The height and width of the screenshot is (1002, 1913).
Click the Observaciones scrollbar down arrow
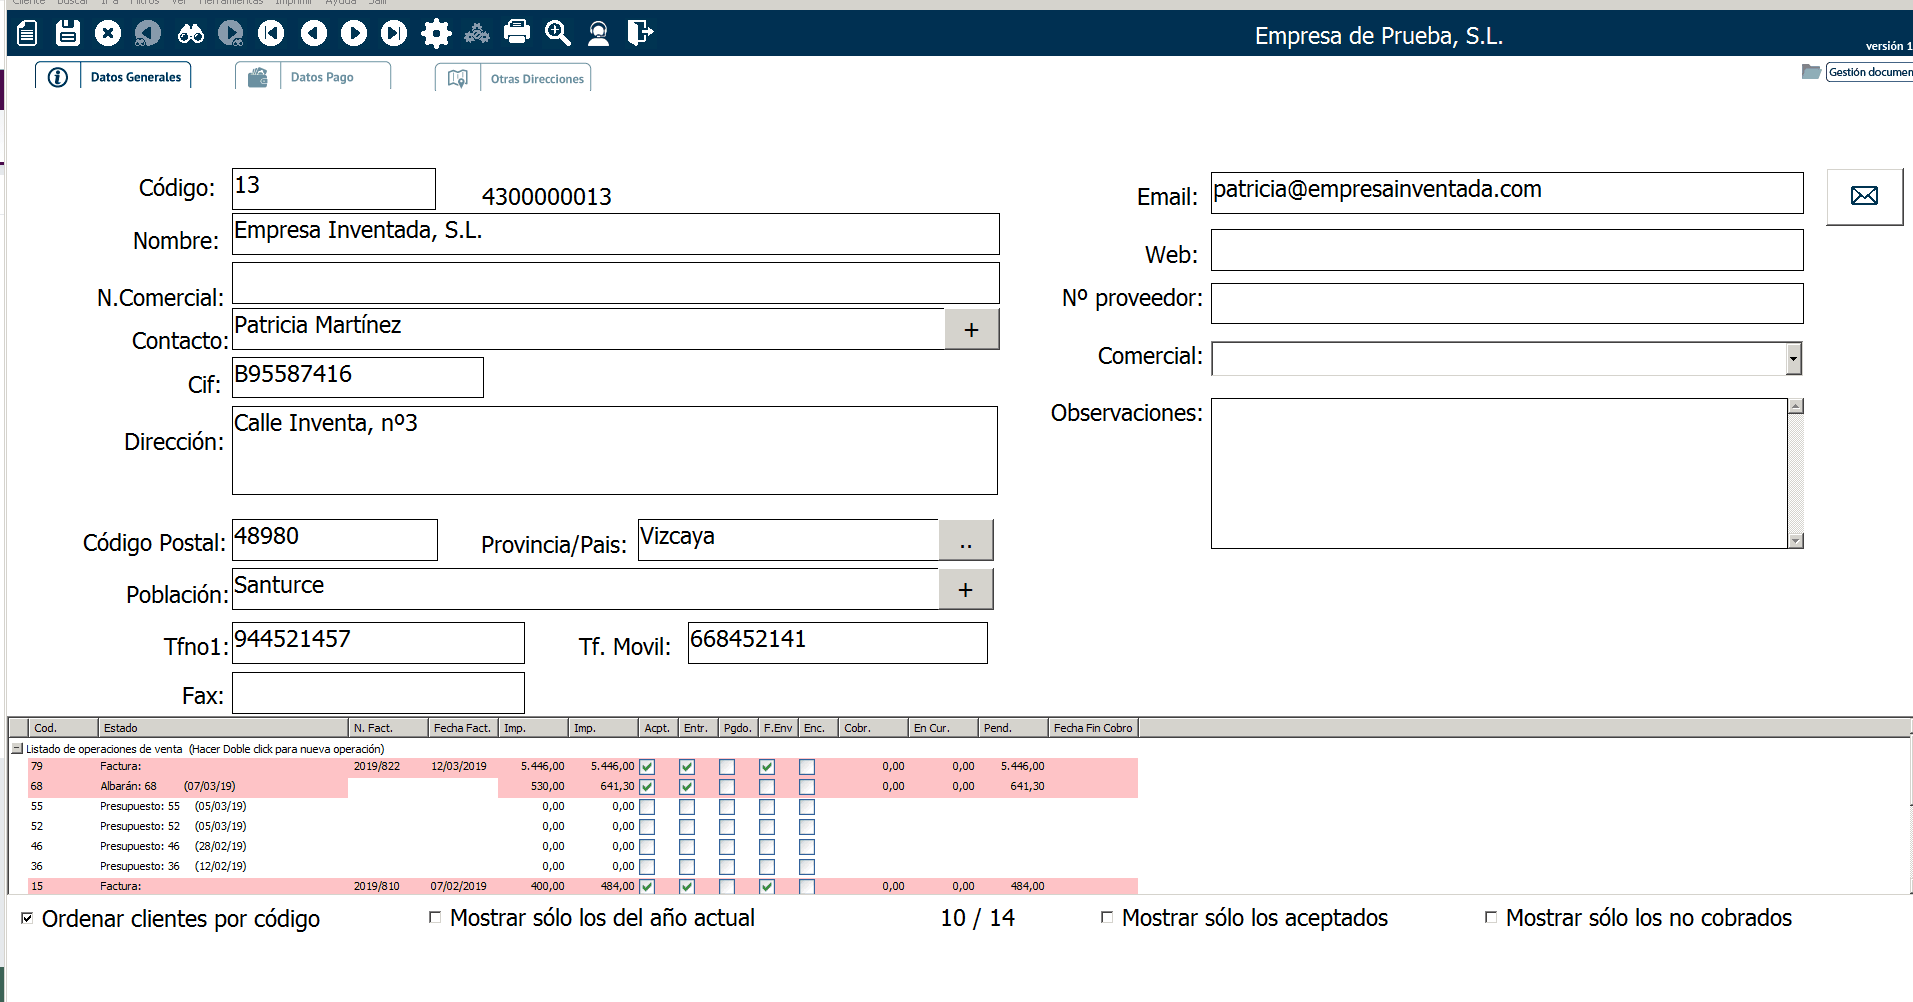coord(1796,541)
